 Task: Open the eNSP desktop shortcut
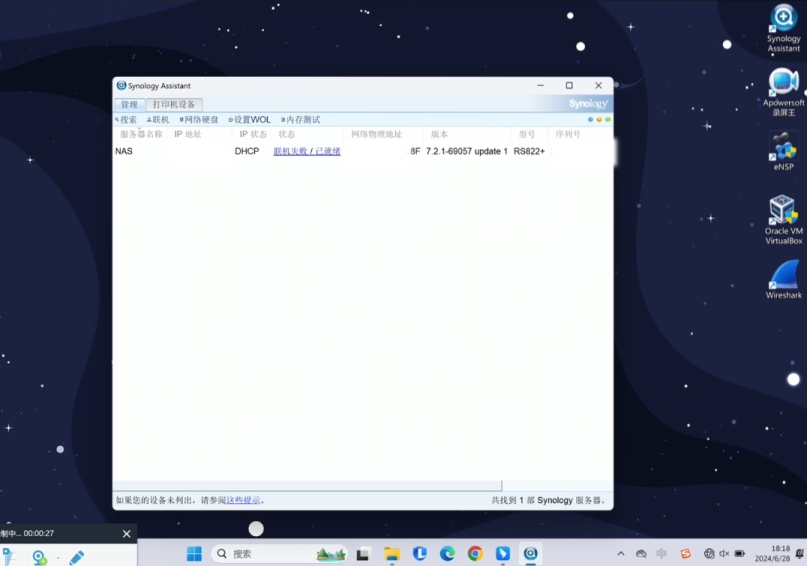point(783,151)
